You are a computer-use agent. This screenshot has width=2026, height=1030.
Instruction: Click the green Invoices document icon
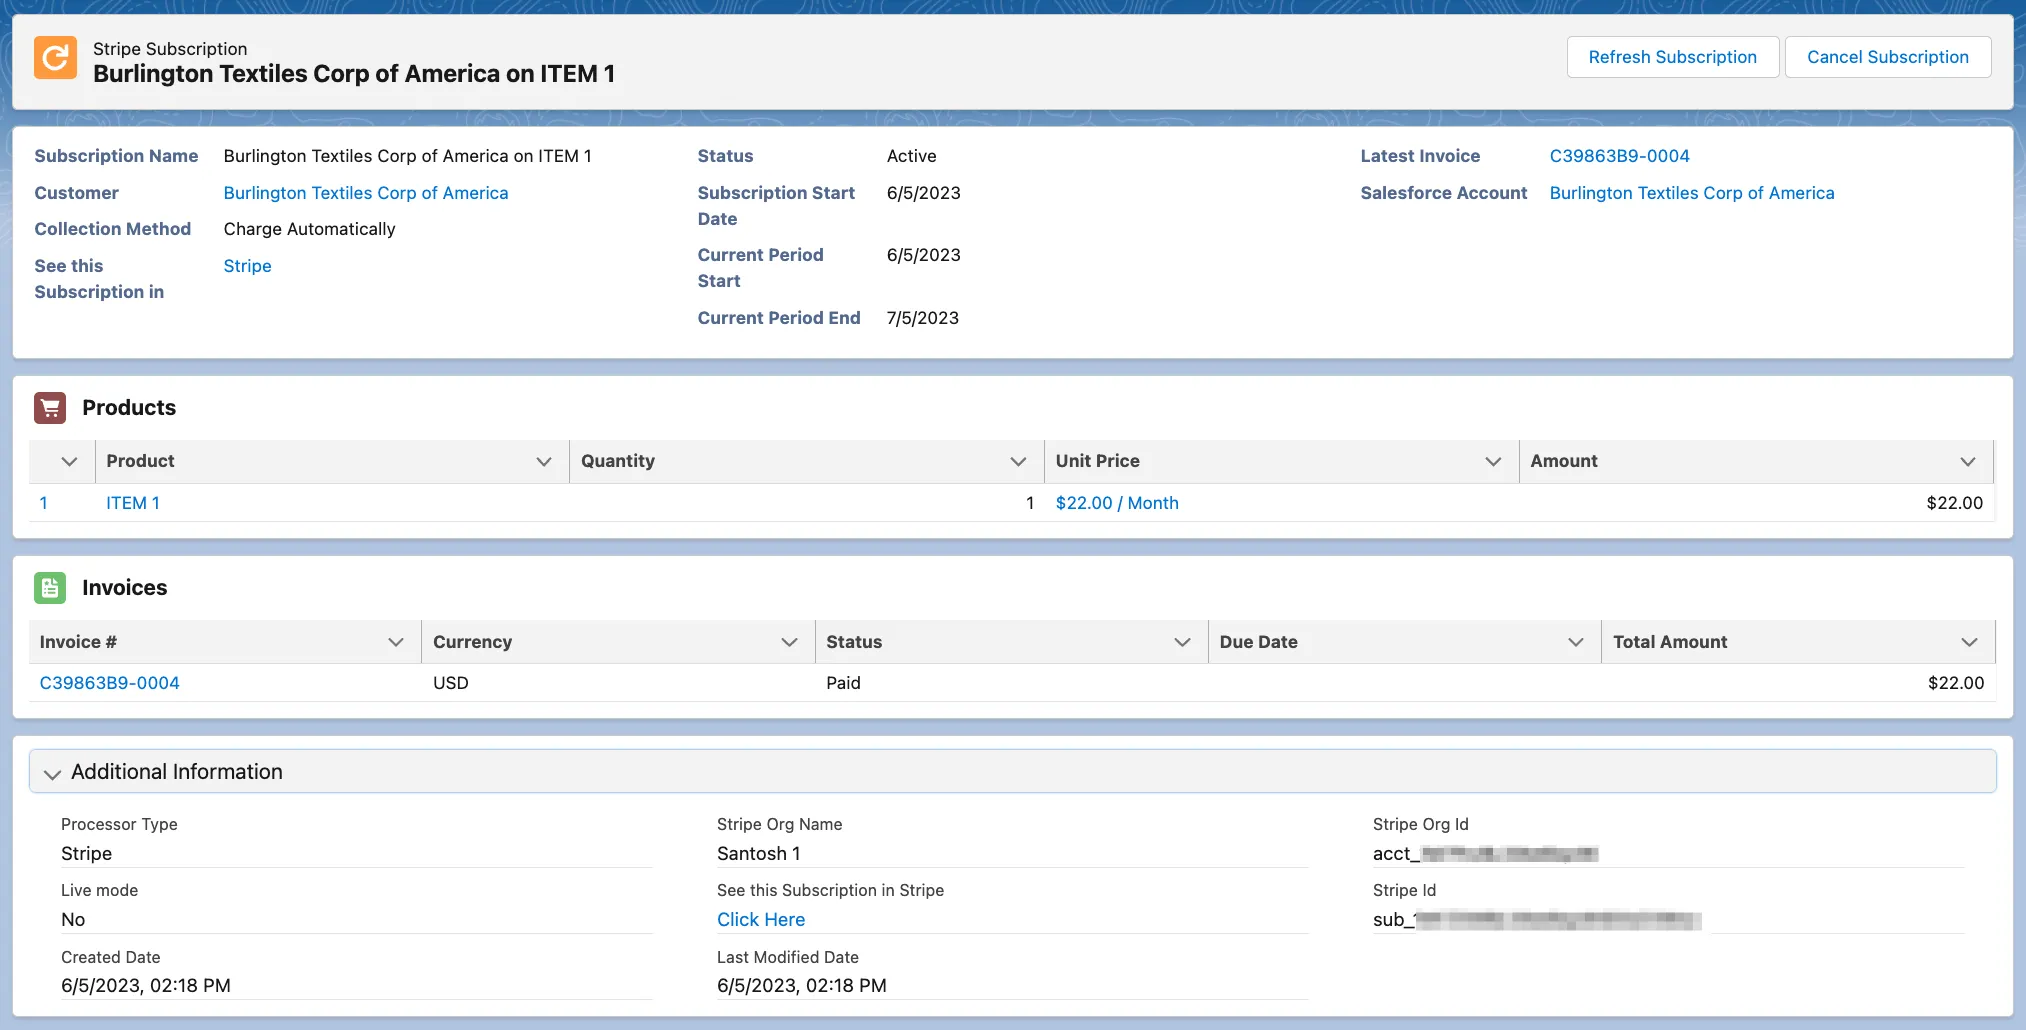[50, 588]
